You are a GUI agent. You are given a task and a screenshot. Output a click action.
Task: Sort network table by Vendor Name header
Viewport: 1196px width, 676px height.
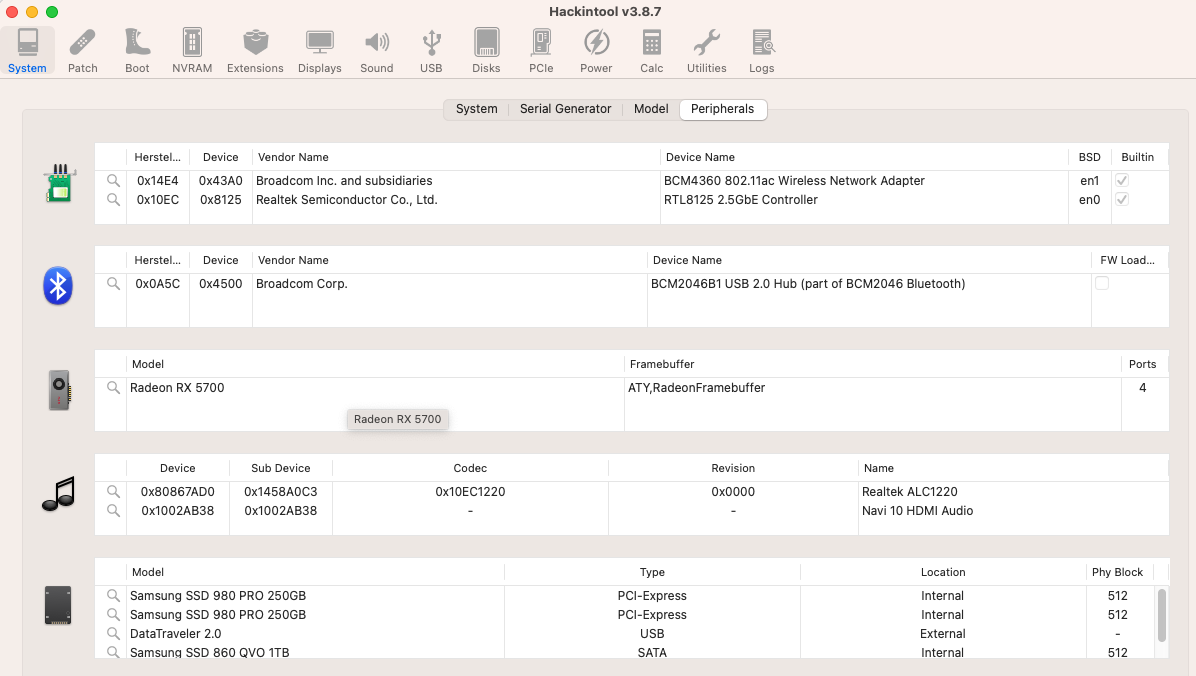[293, 157]
